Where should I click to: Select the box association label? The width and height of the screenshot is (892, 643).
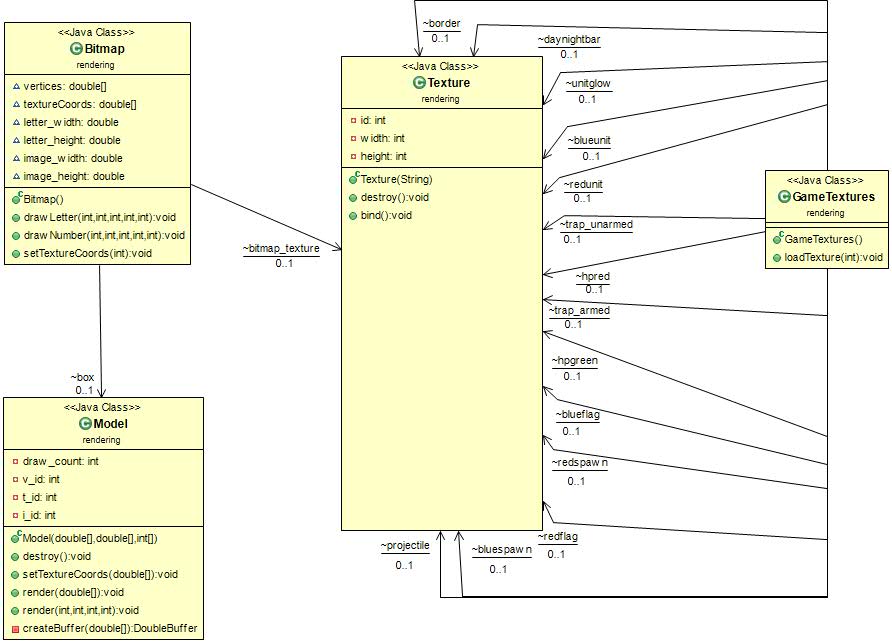coord(82,376)
